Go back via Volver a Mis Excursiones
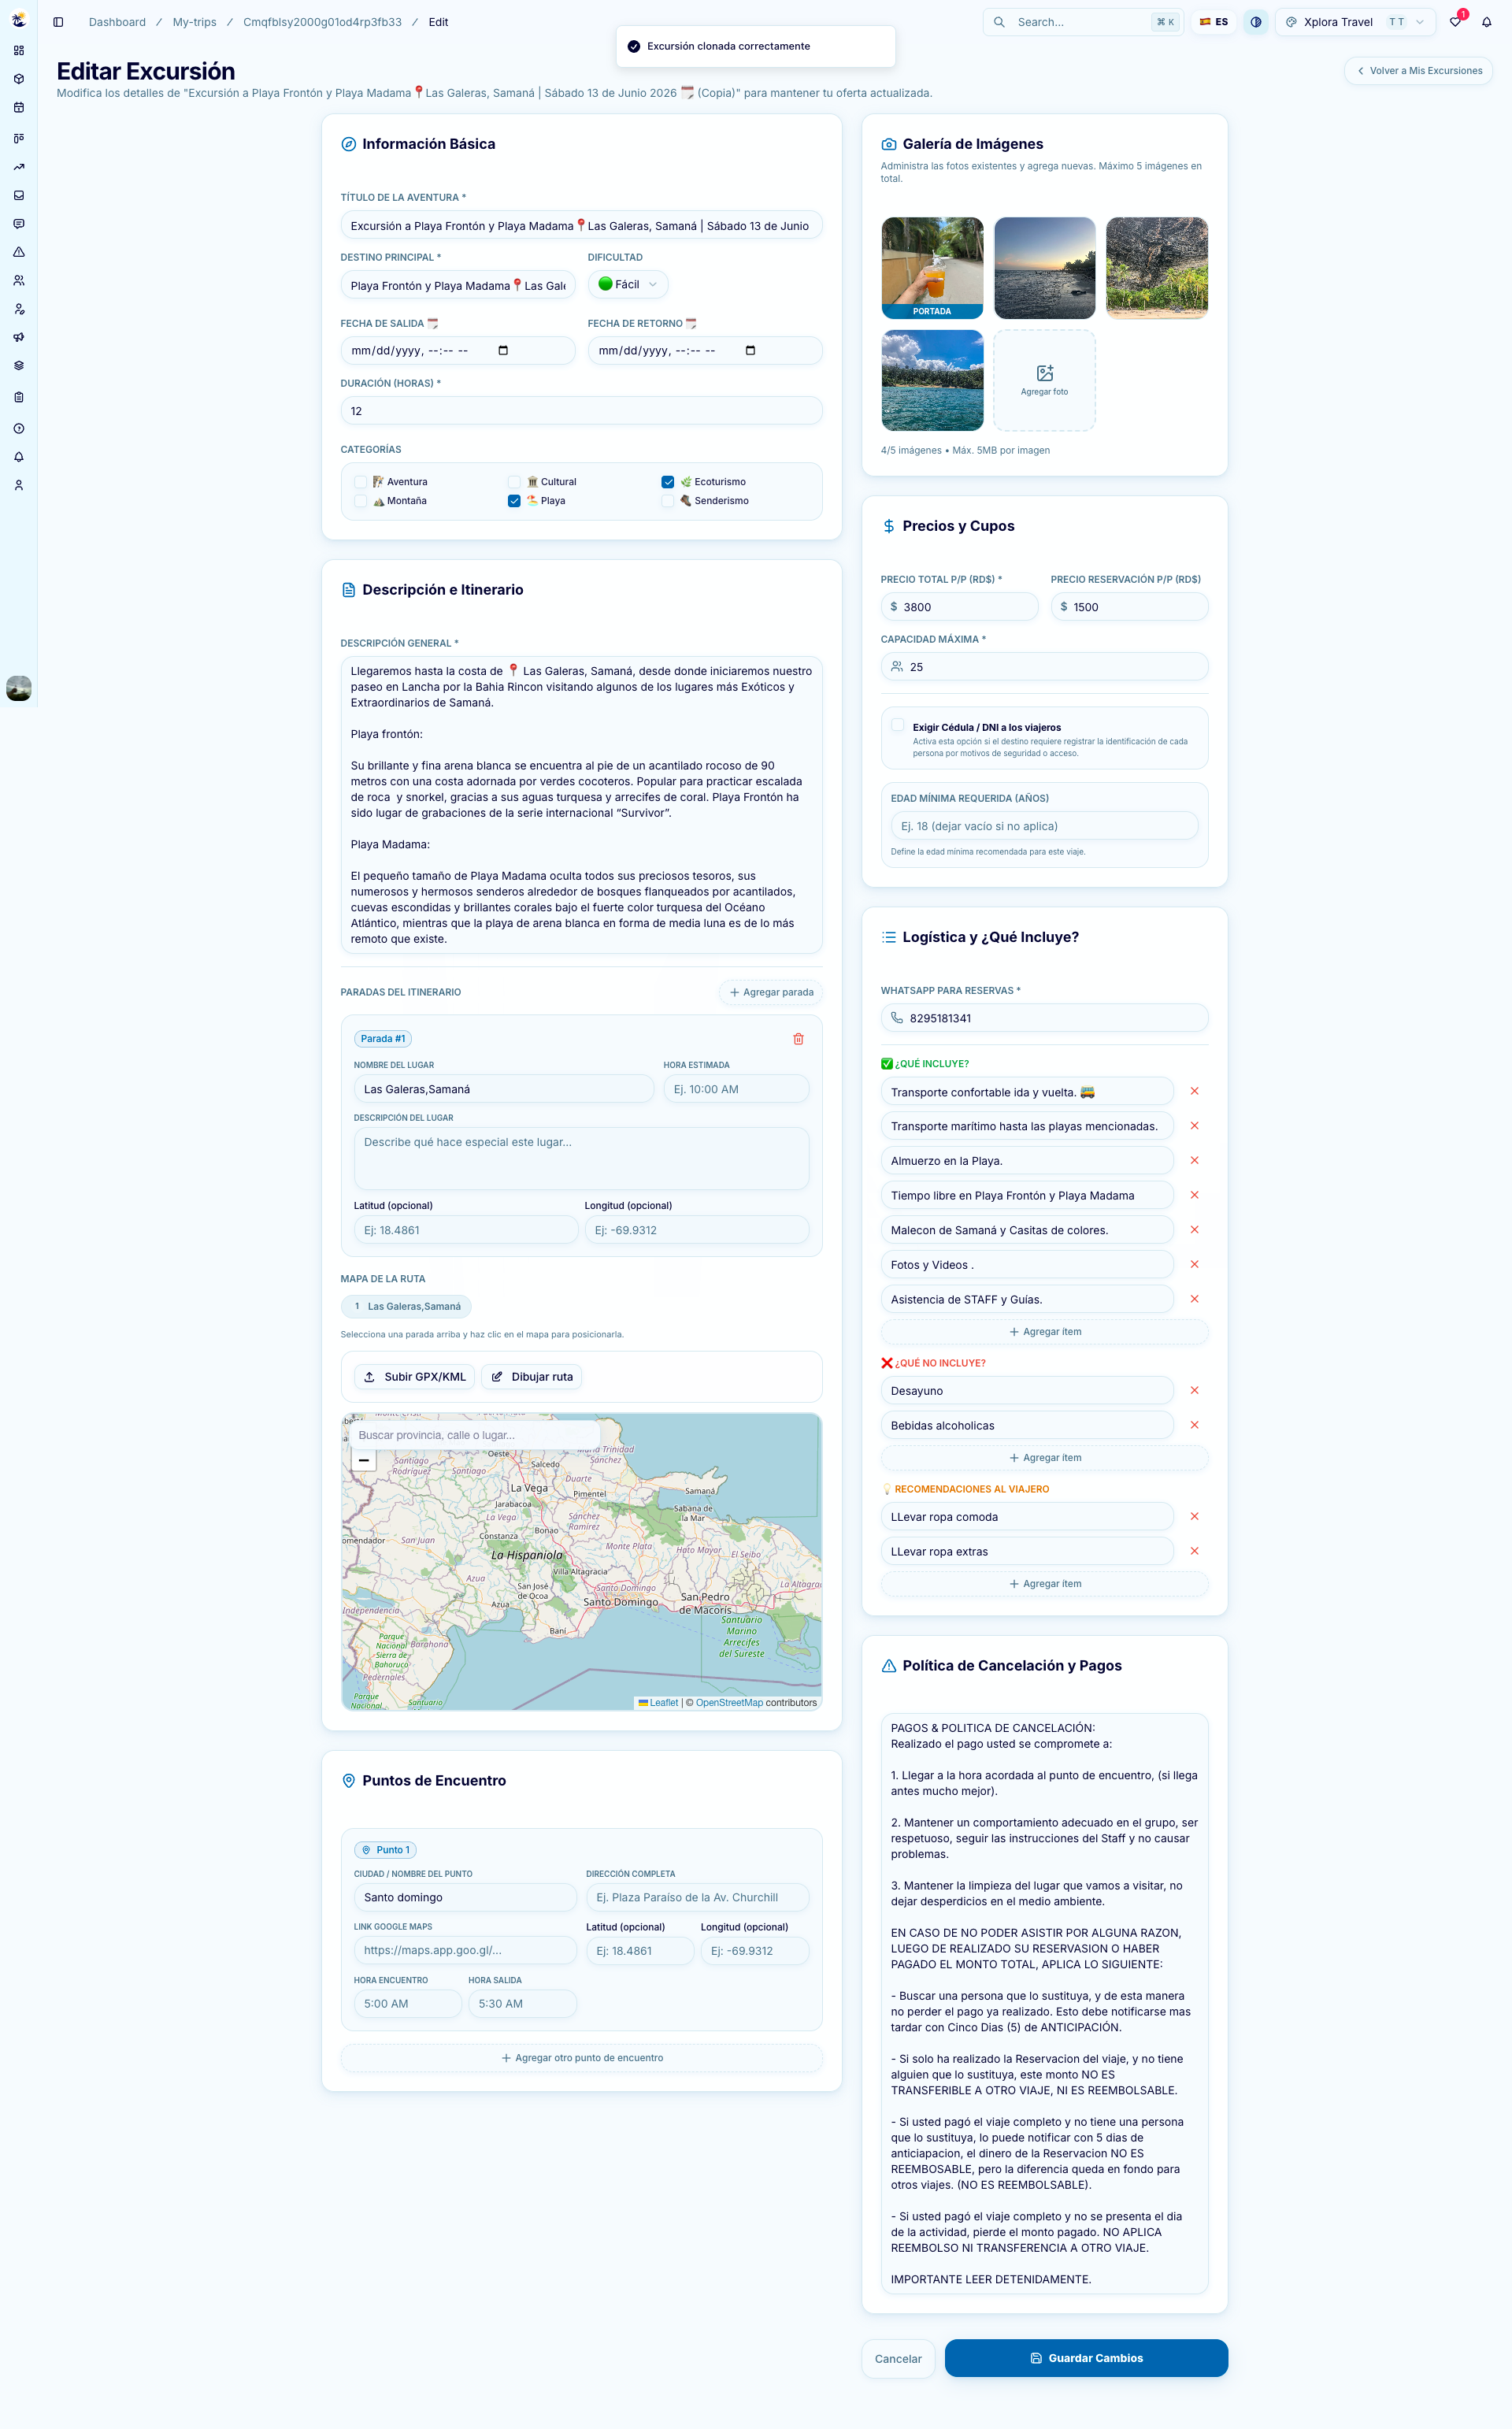The image size is (1512, 2429). [1419, 71]
